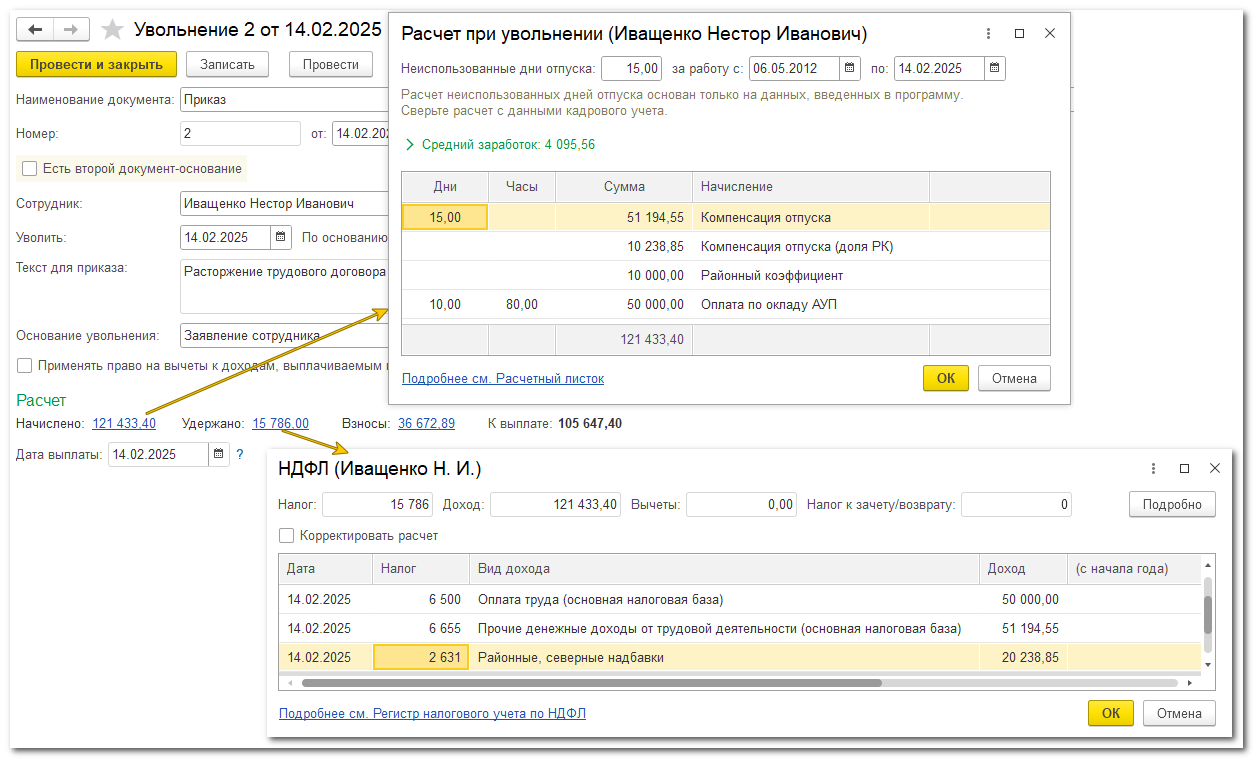Open the 'Взносы' amount link 36 672,89

[426, 424]
